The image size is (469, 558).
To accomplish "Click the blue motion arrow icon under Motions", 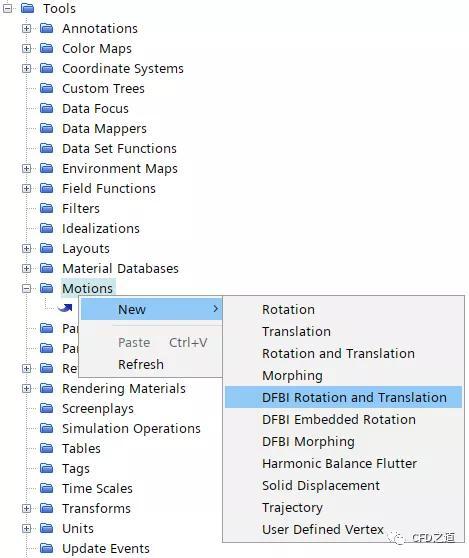I will click(65, 308).
